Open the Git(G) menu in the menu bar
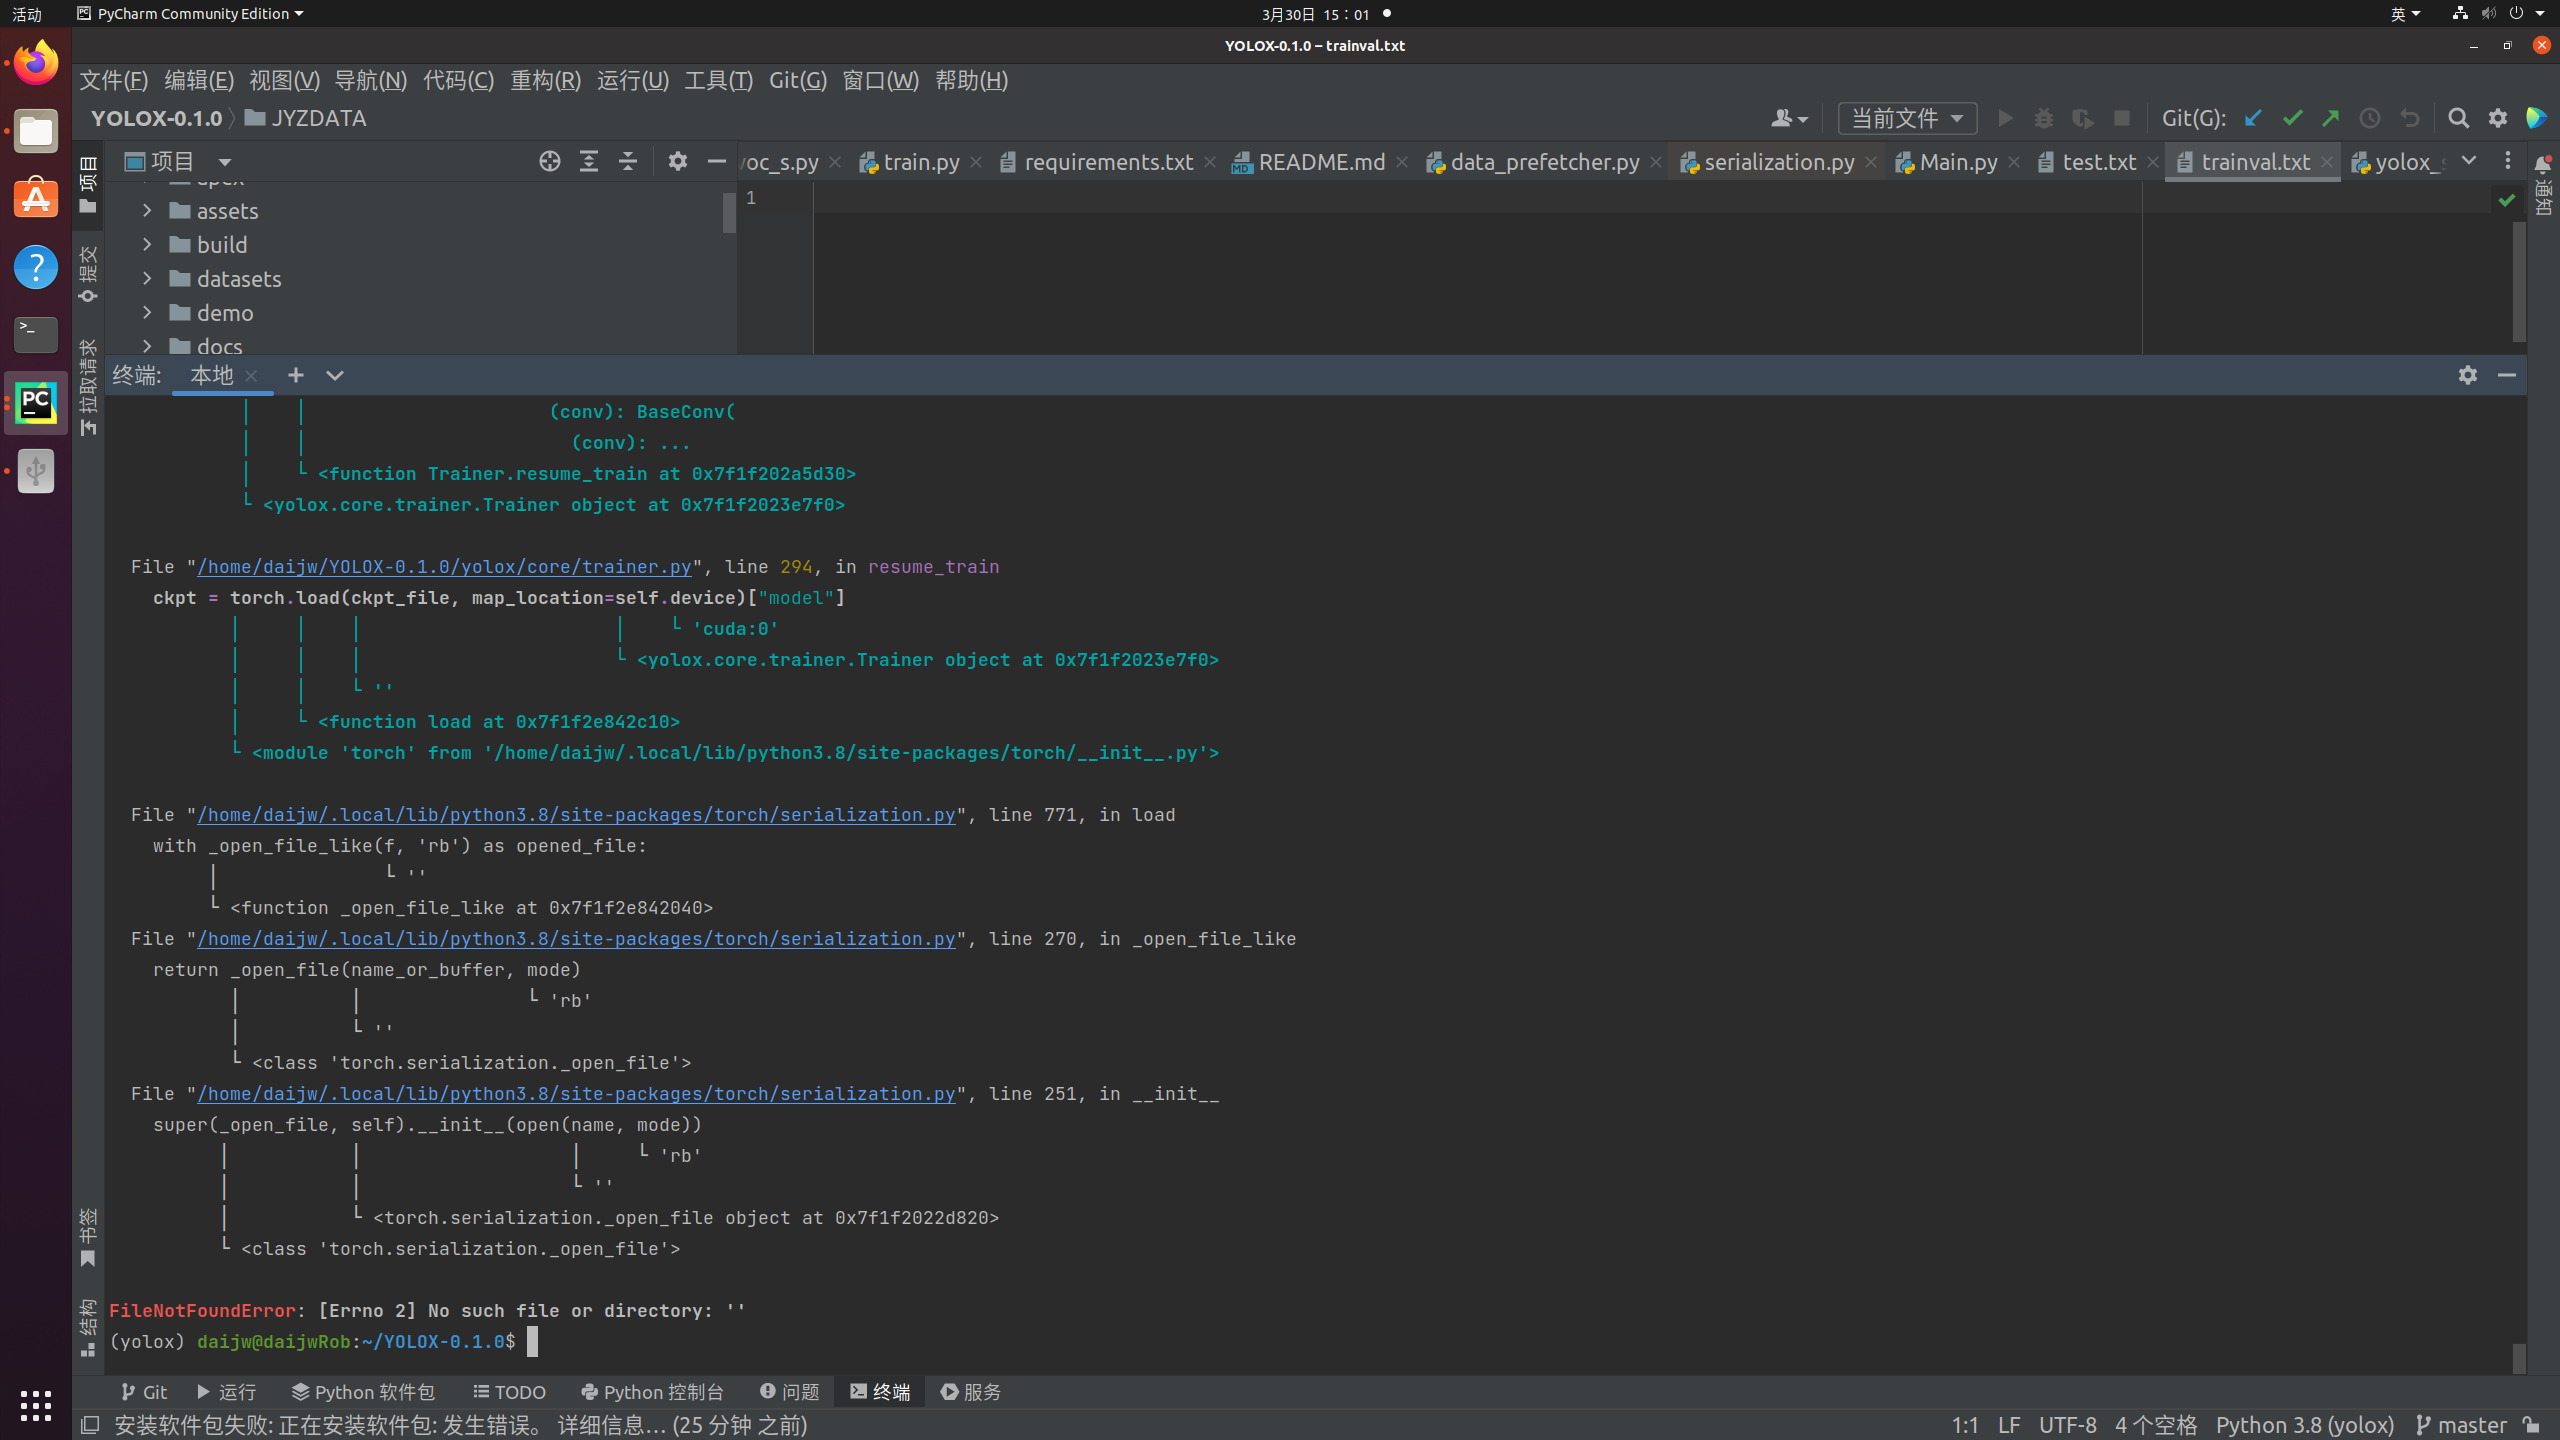 pos(797,81)
